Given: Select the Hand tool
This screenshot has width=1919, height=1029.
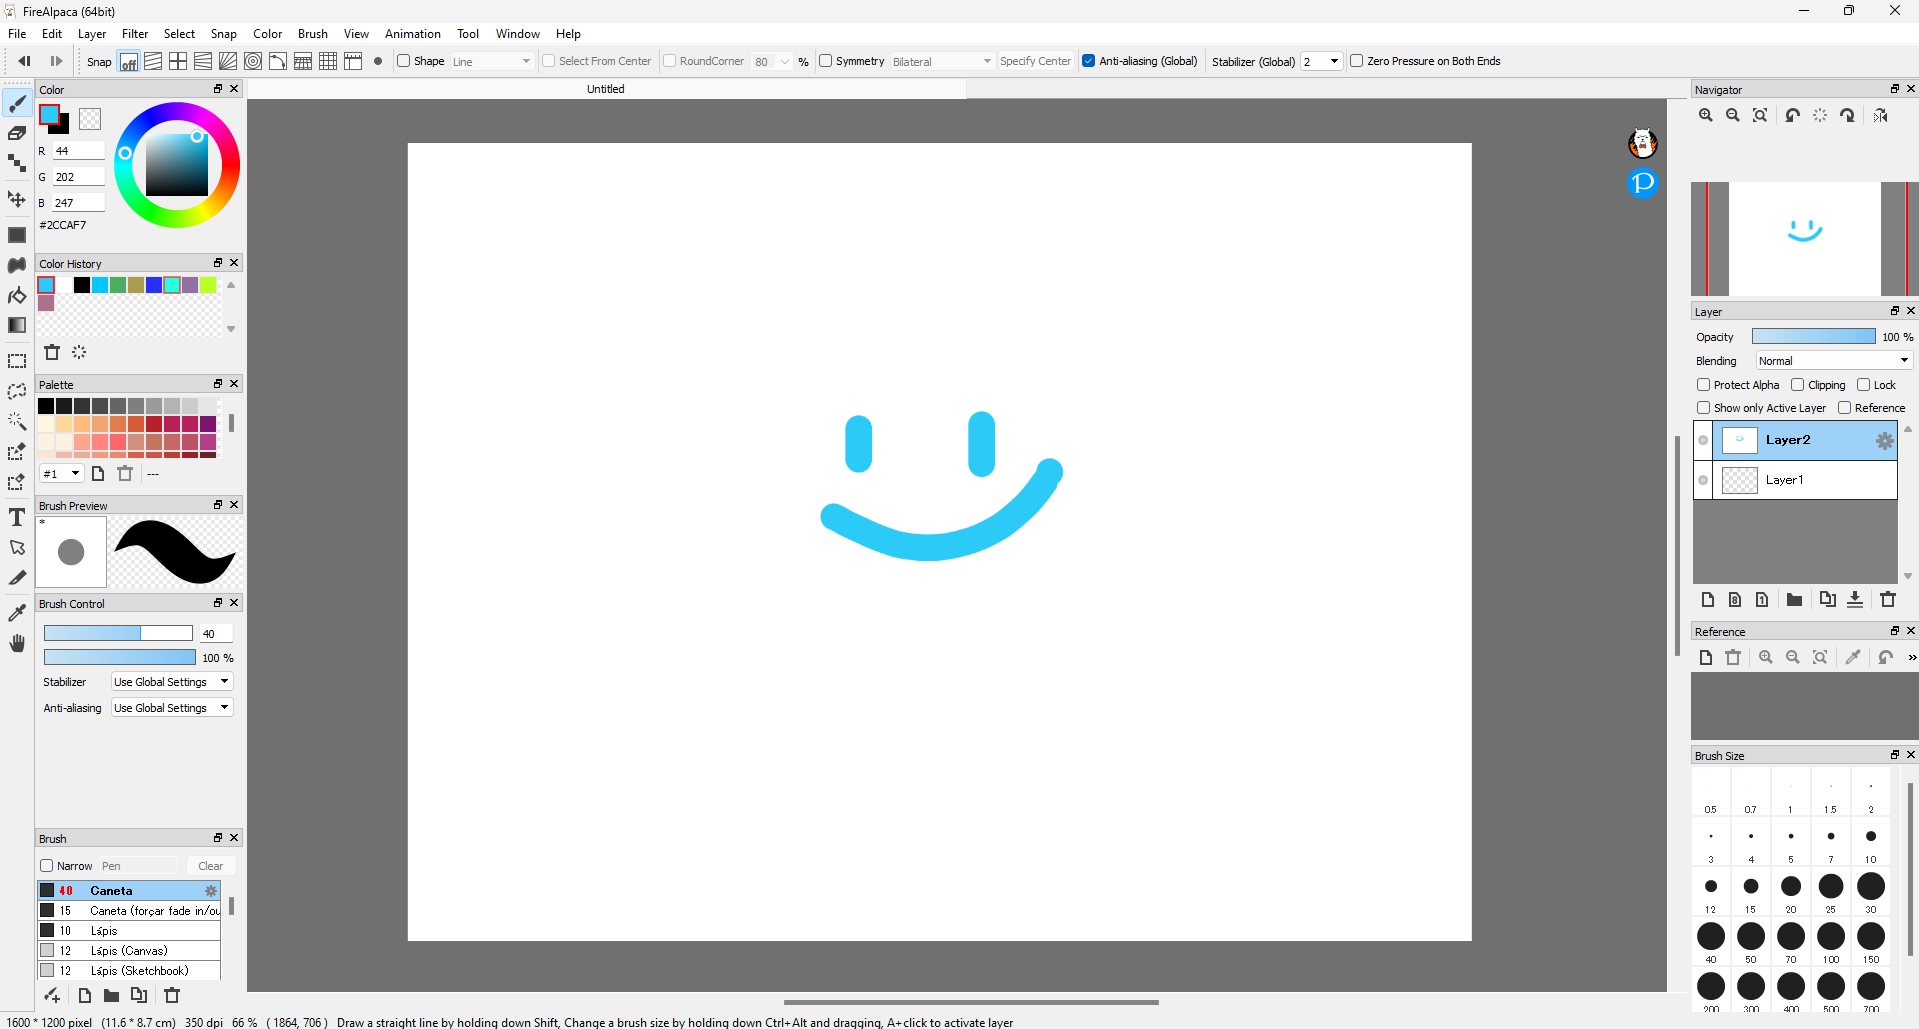Looking at the screenshot, I should pyautogui.click(x=17, y=643).
